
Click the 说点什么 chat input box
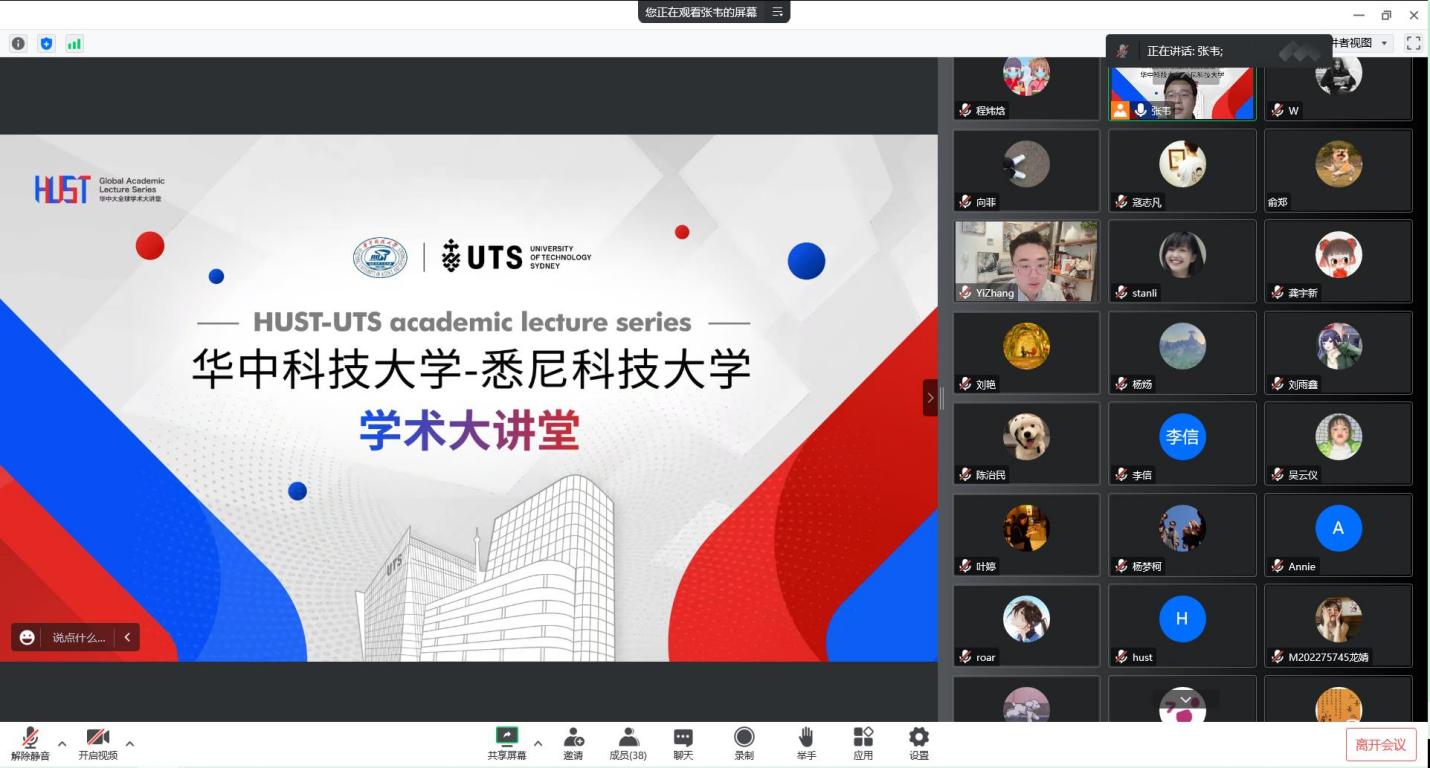click(x=79, y=637)
